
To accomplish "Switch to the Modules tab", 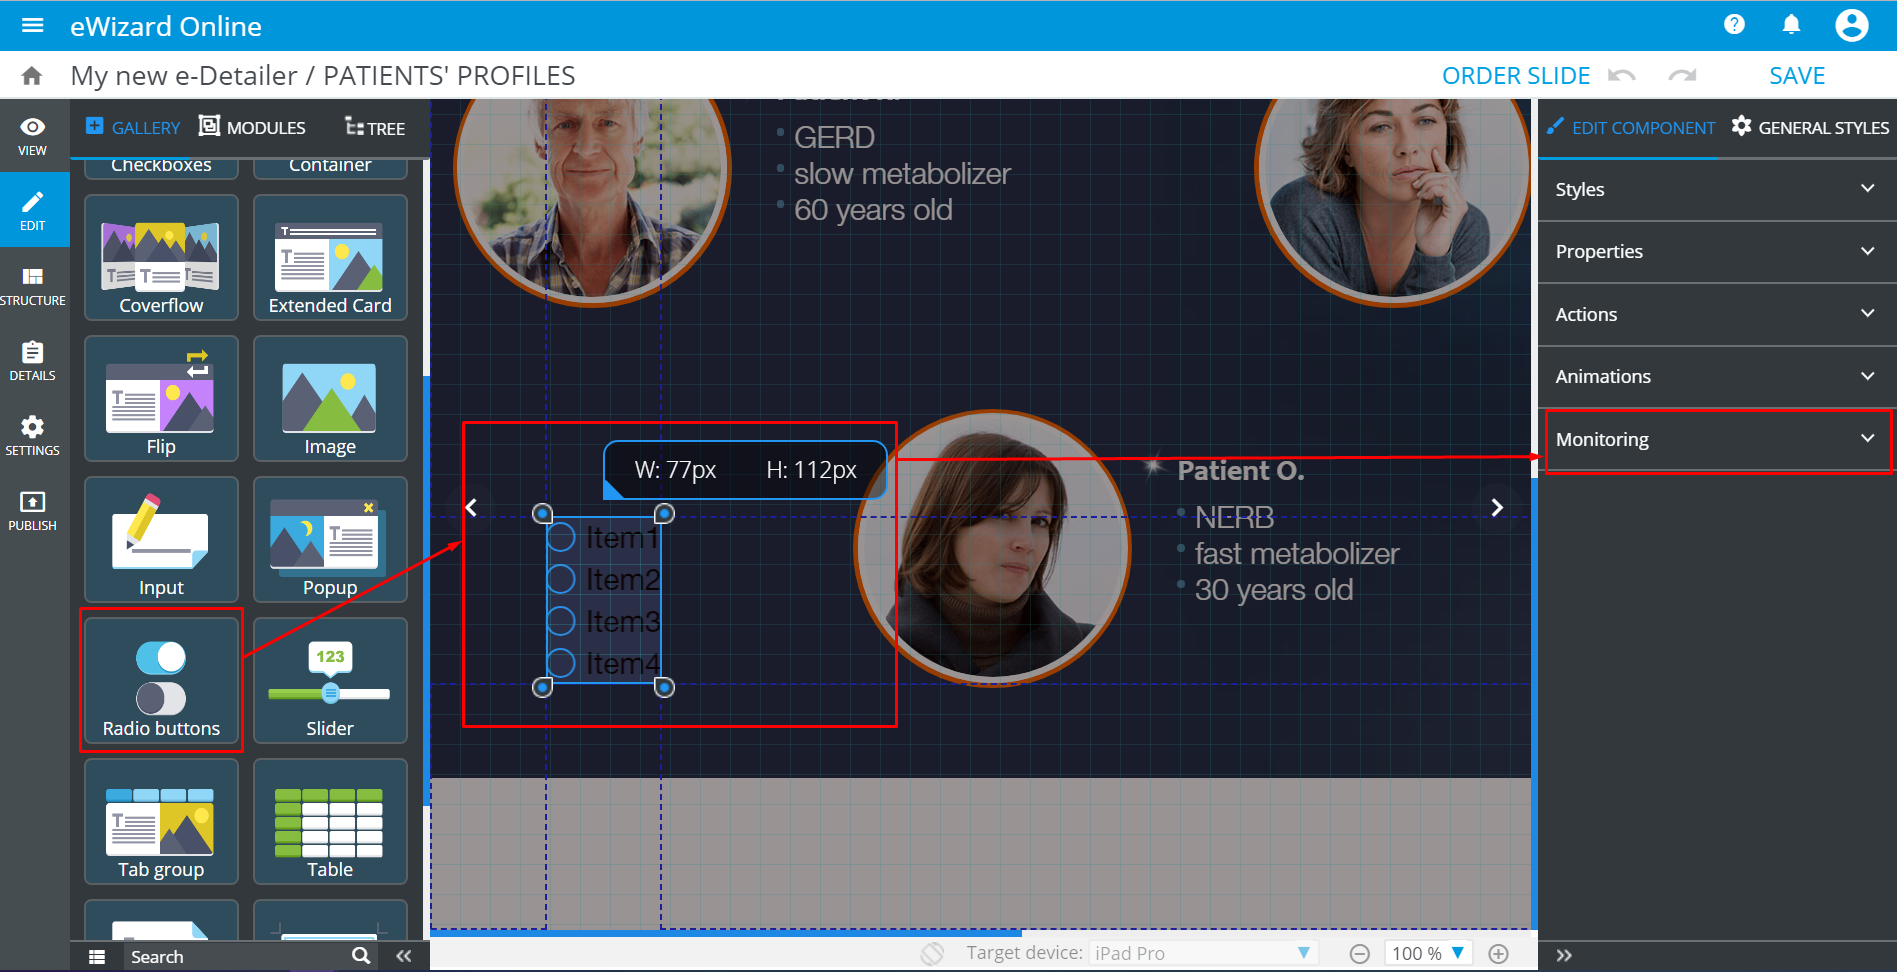I will coord(253,128).
